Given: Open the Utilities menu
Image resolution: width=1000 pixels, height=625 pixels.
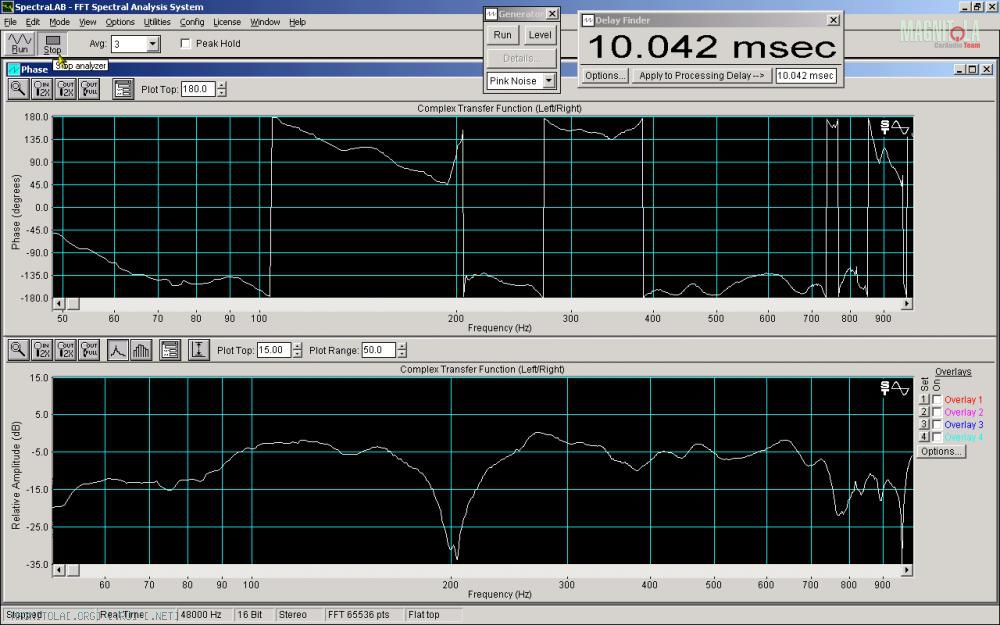Looking at the screenshot, I should coord(157,22).
